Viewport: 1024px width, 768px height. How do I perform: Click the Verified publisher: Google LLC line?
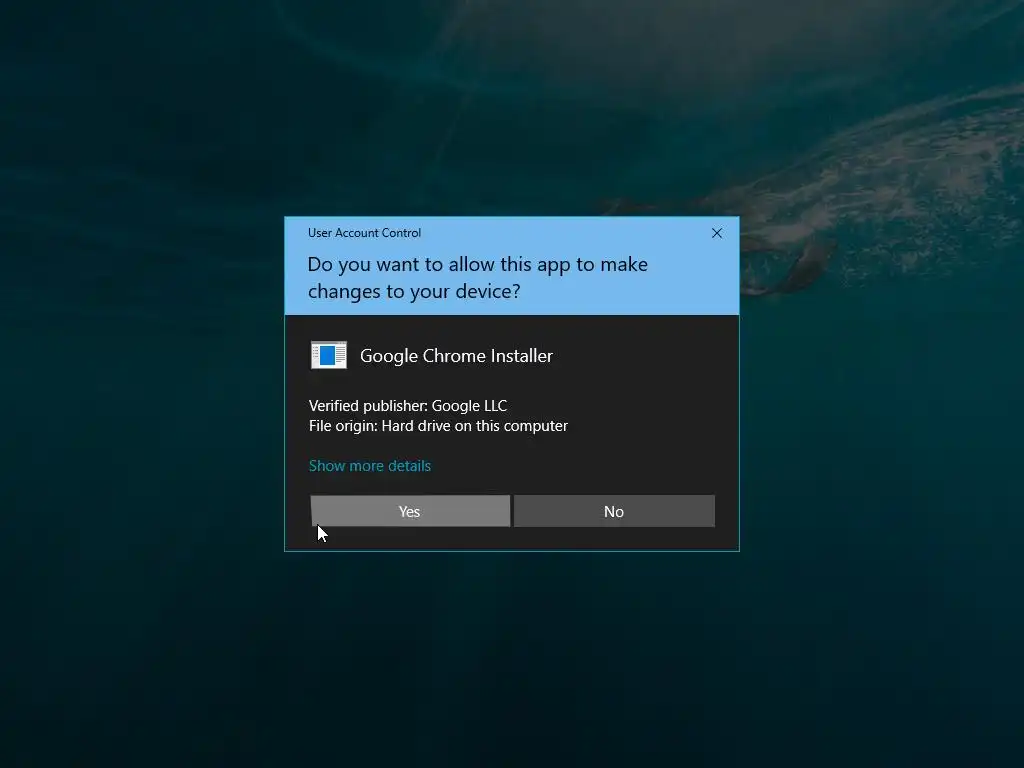pyautogui.click(x=408, y=406)
